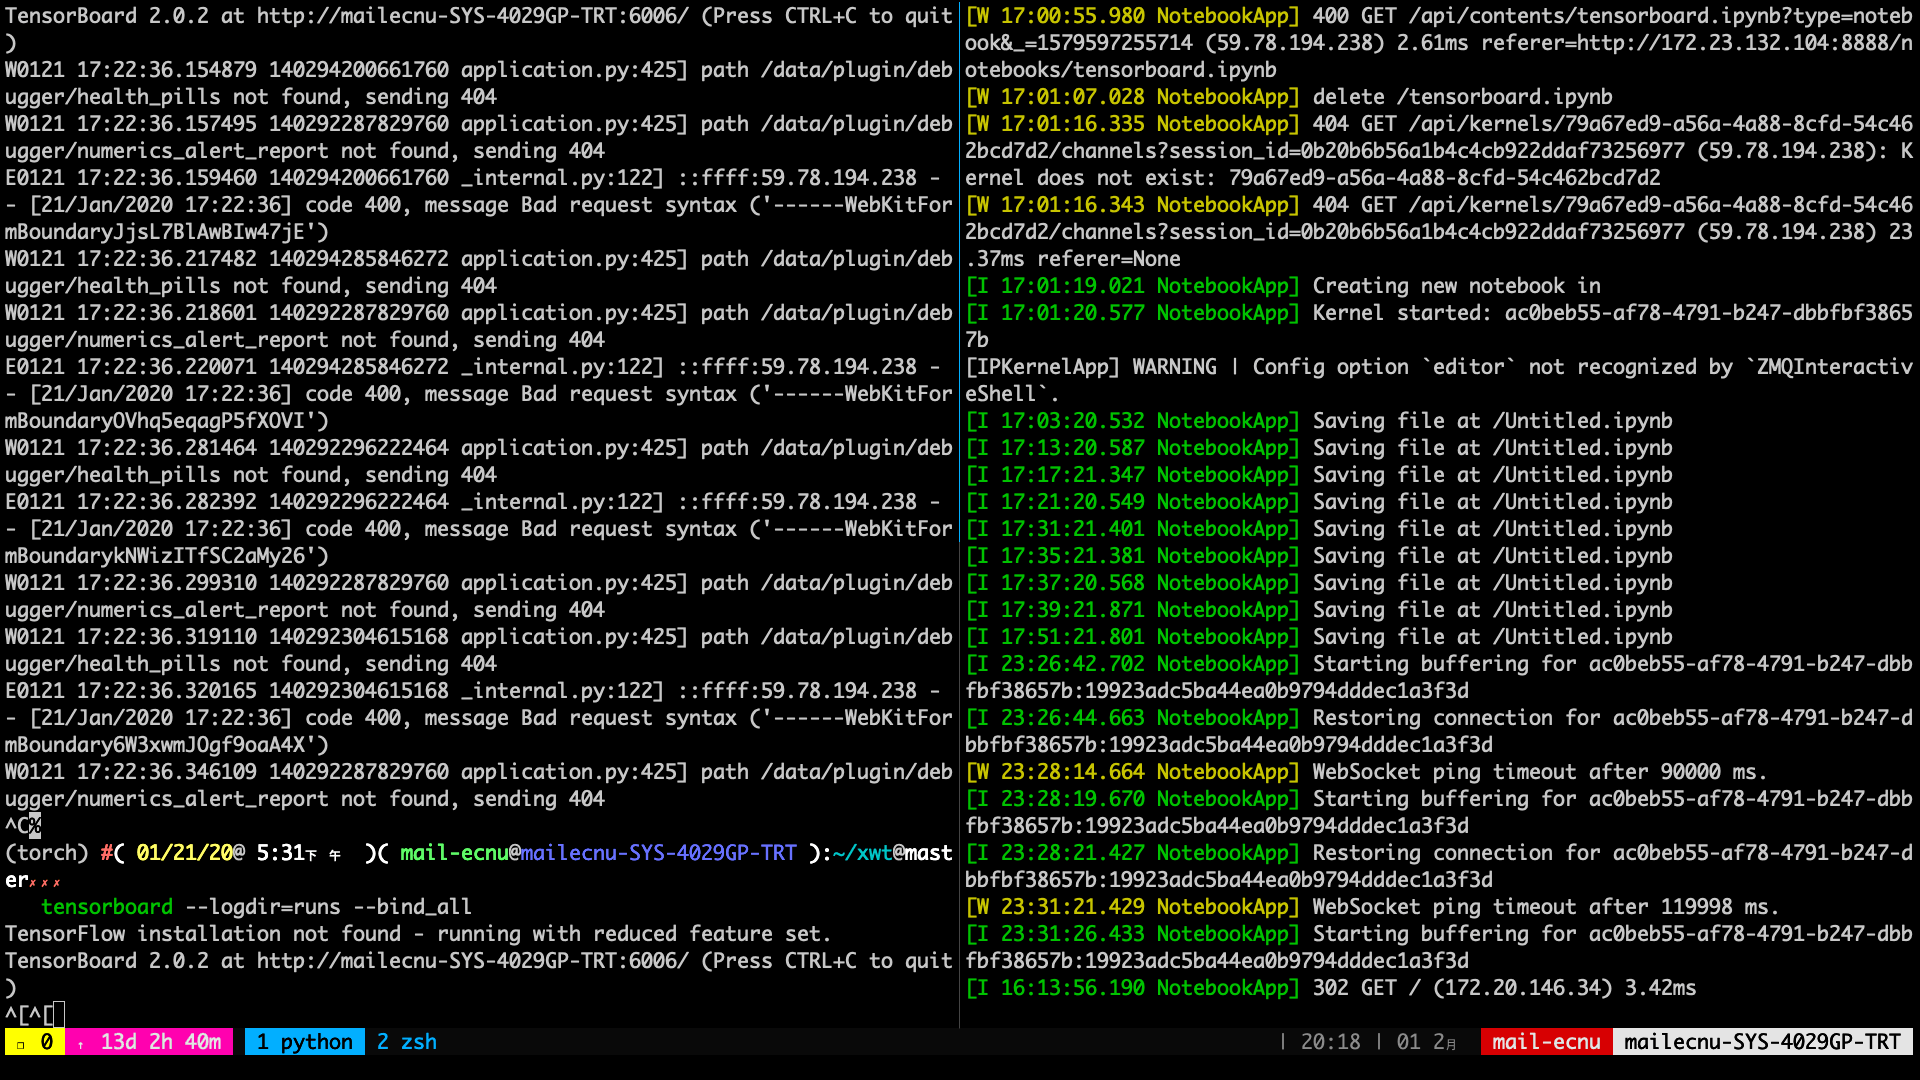Click the TensorBoard URL on bottom-left pane
This screenshot has height=1080, width=1920.
472,961
